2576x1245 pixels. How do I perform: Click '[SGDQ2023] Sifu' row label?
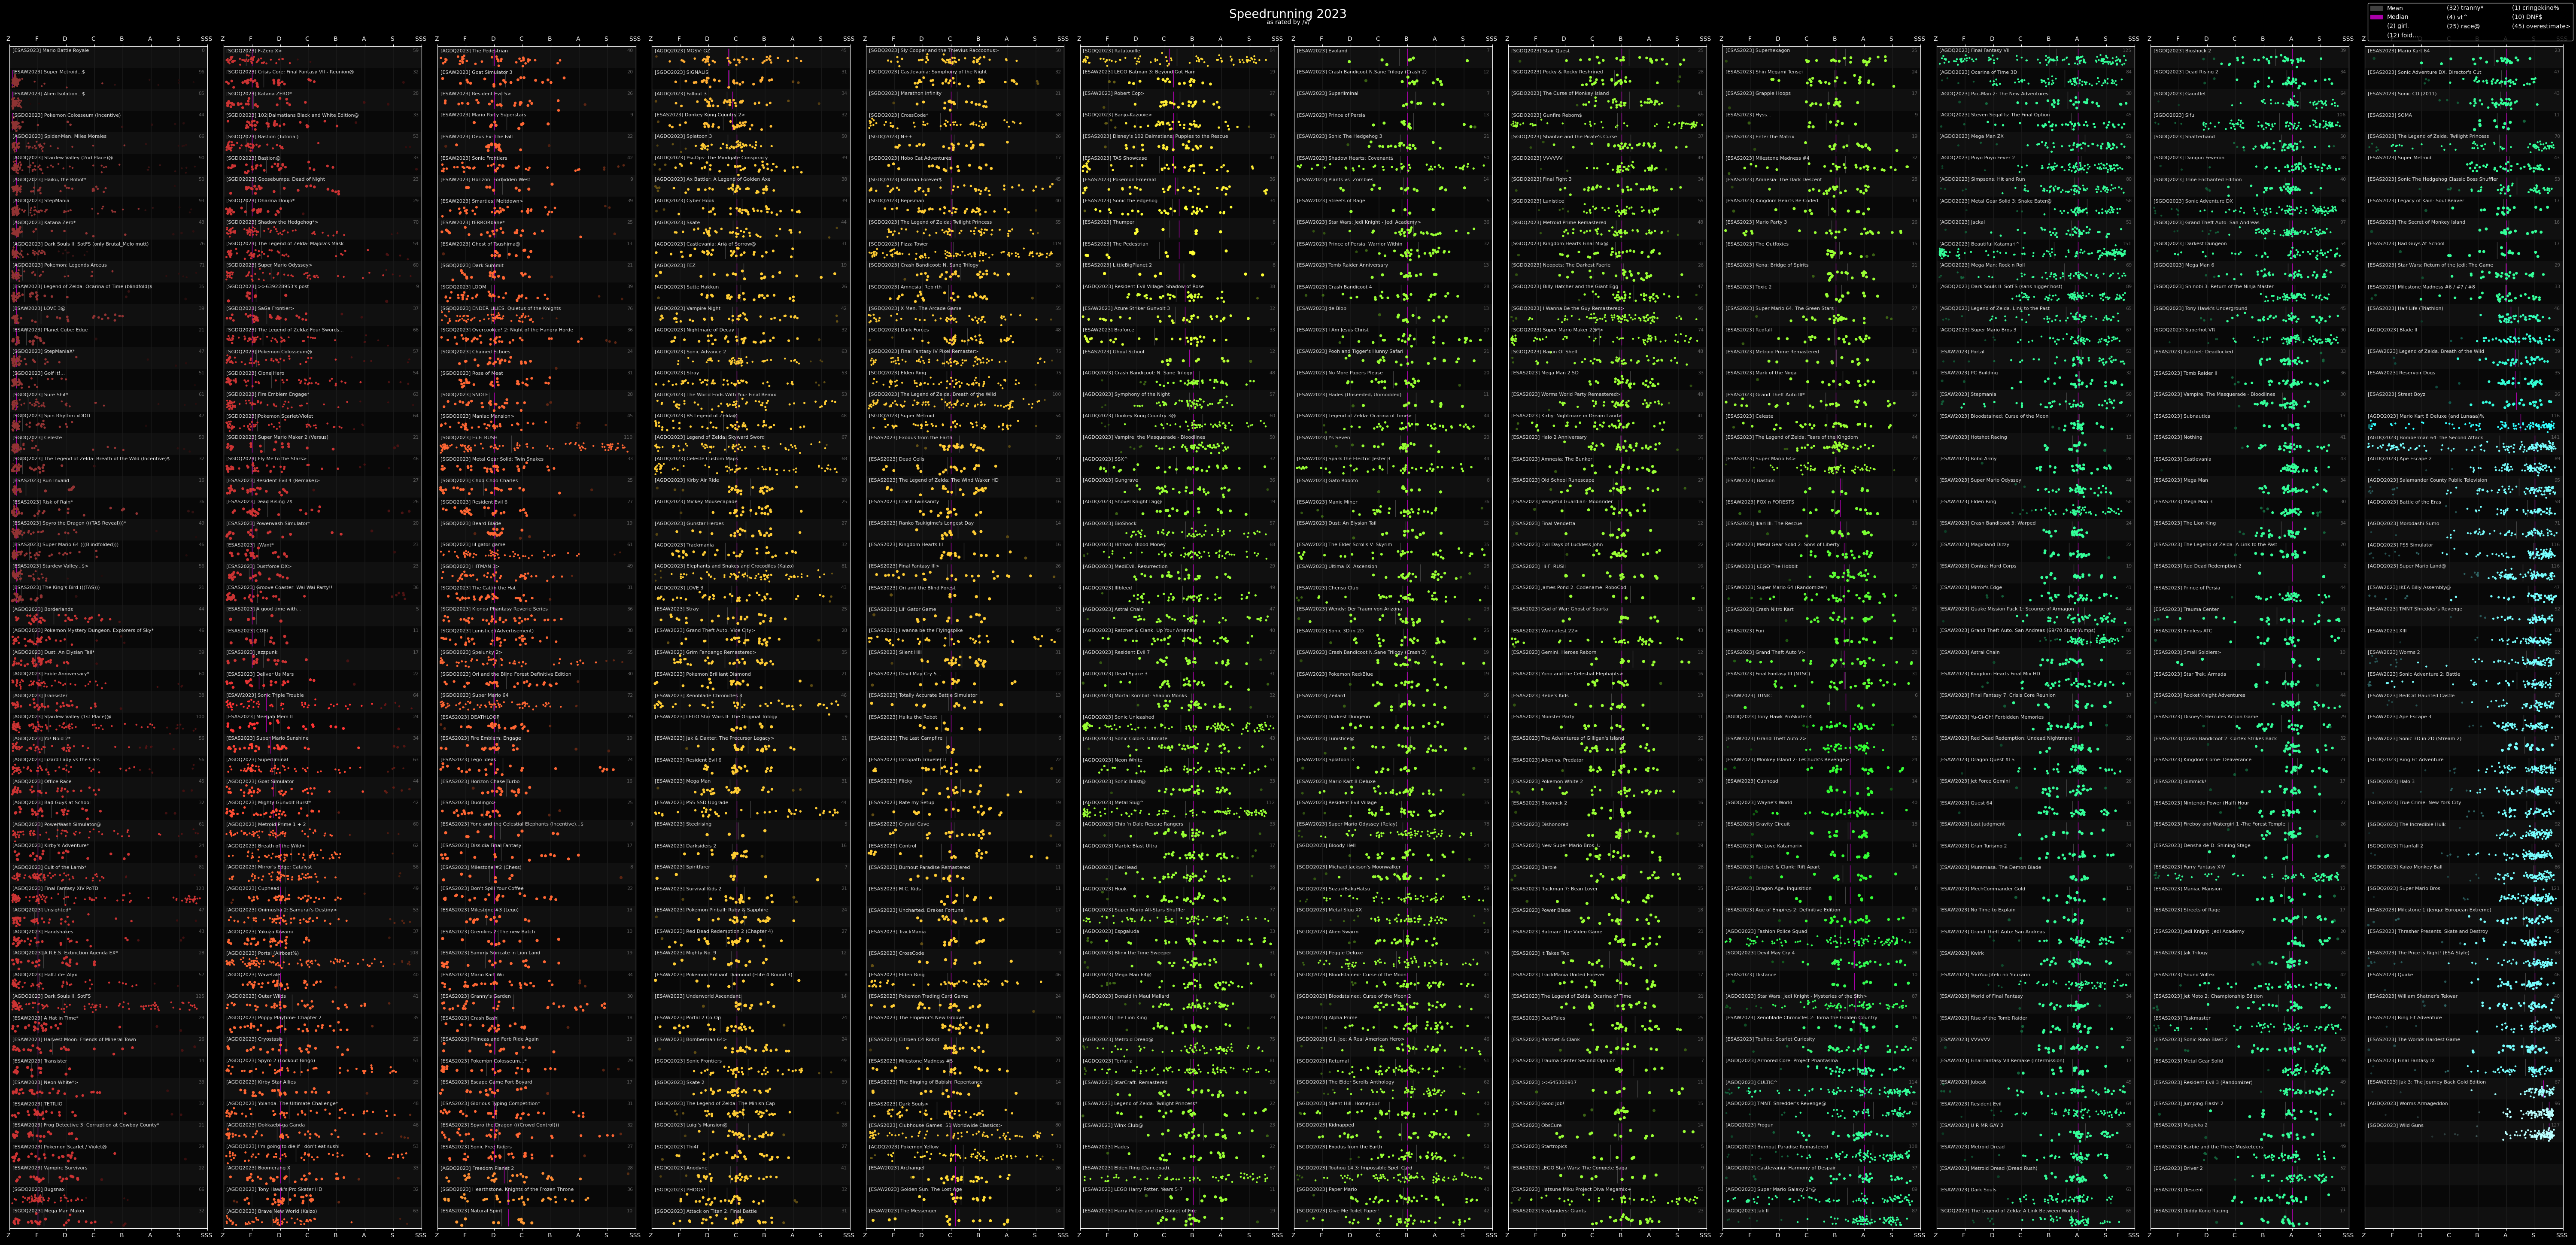point(2174,115)
